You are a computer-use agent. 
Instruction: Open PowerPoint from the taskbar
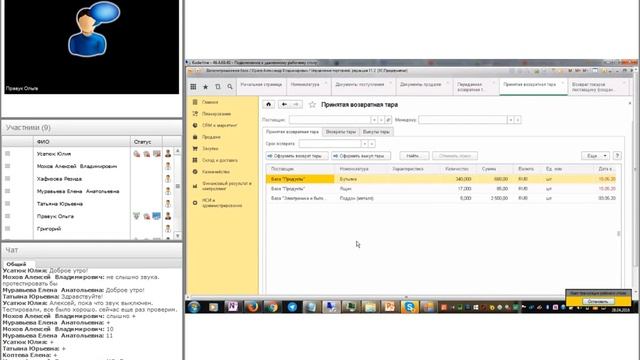point(390,307)
